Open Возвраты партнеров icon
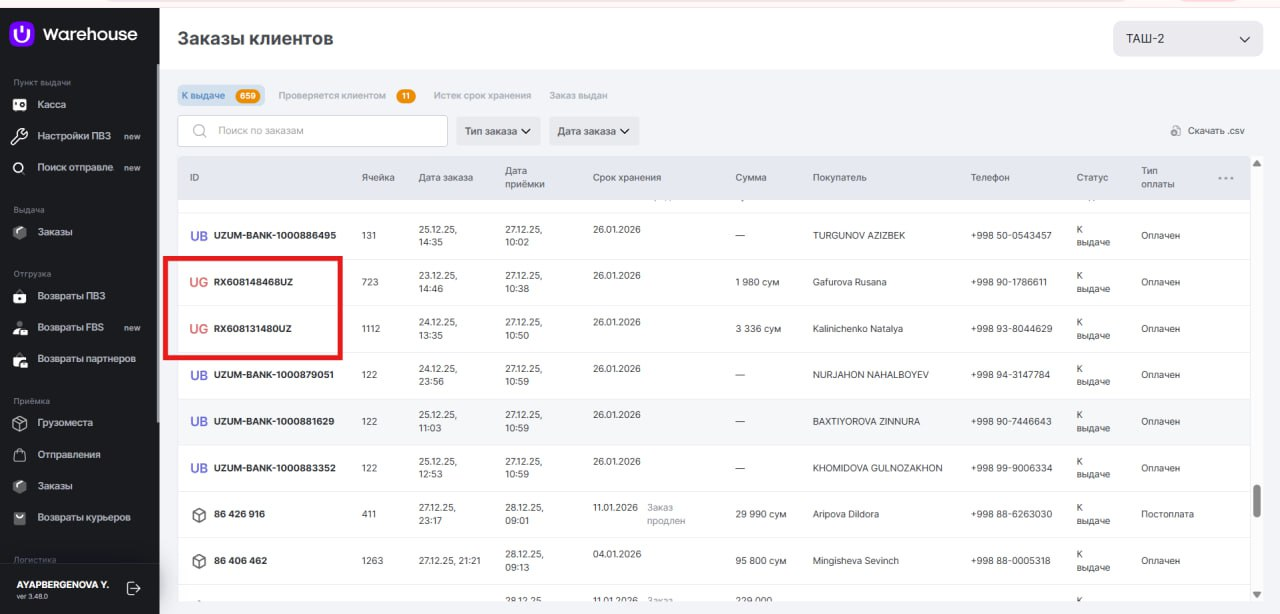Image resolution: width=1280 pixels, height=614 pixels. [19, 359]
